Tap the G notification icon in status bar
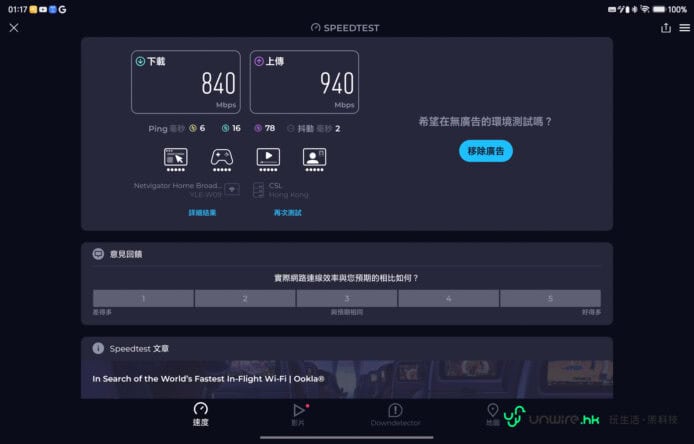 62,9
